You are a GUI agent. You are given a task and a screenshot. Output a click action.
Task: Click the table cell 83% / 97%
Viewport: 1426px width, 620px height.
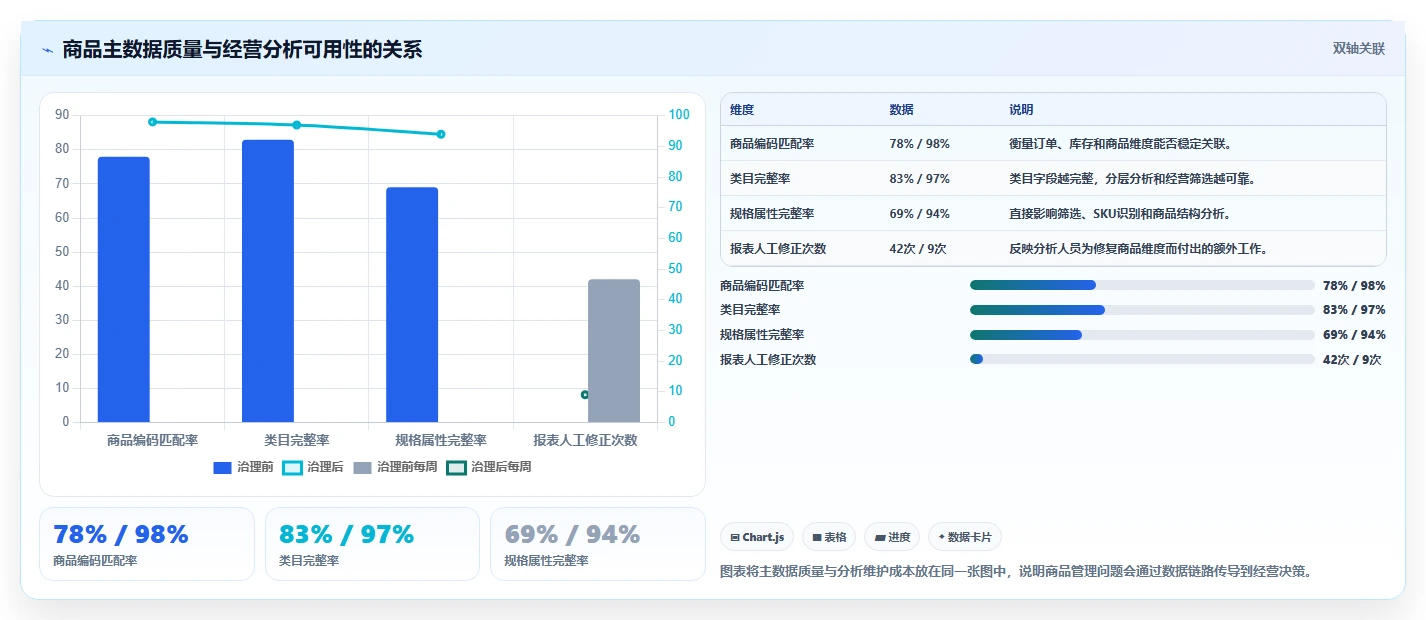(x=919, y=179)
